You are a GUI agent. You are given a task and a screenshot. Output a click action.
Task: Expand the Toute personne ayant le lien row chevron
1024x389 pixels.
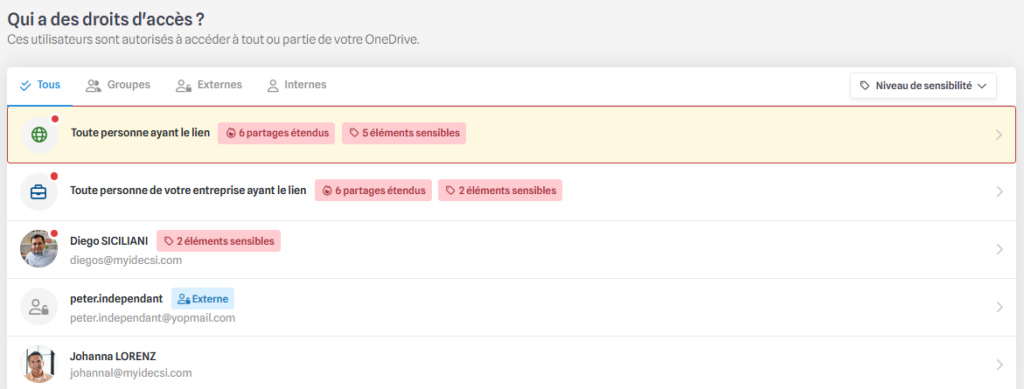[x=998, y=134]
